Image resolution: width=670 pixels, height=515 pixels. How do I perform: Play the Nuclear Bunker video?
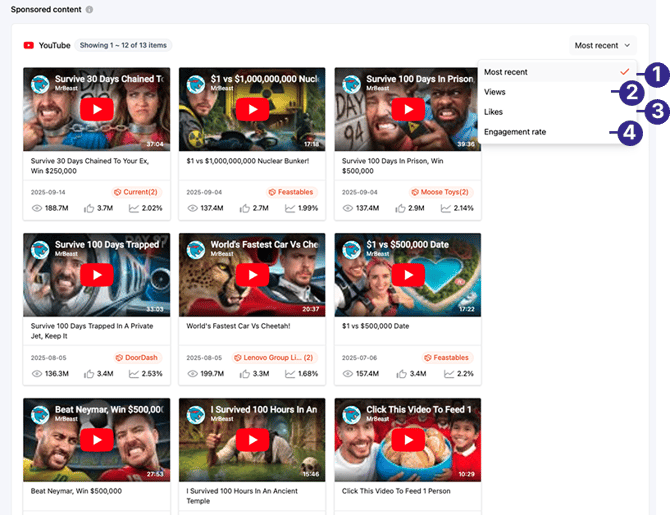coord(252,109)
